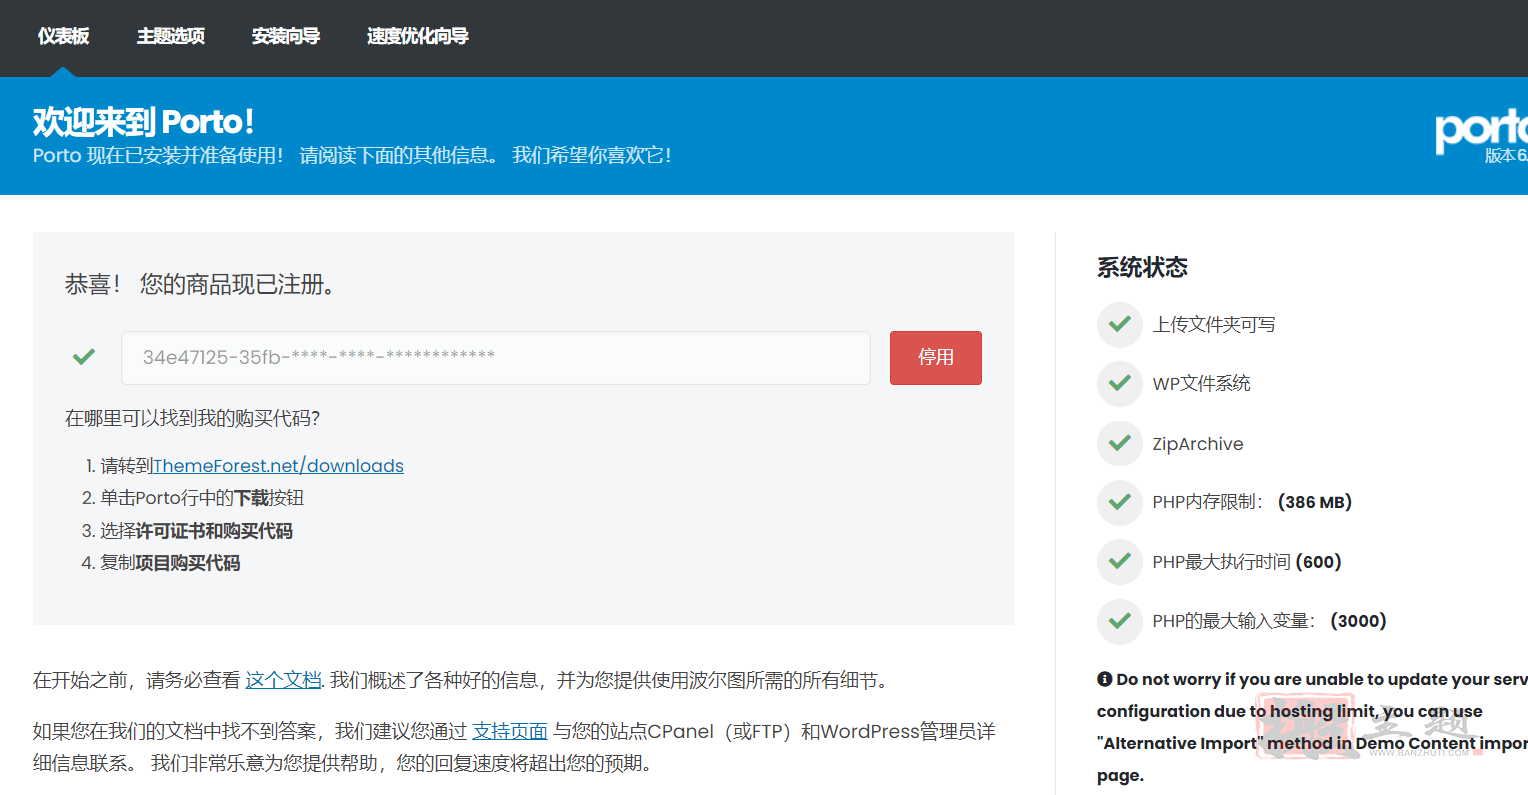Click the (386 MB) memory value
1528x795 pixels.
[x=1315, y=502]
